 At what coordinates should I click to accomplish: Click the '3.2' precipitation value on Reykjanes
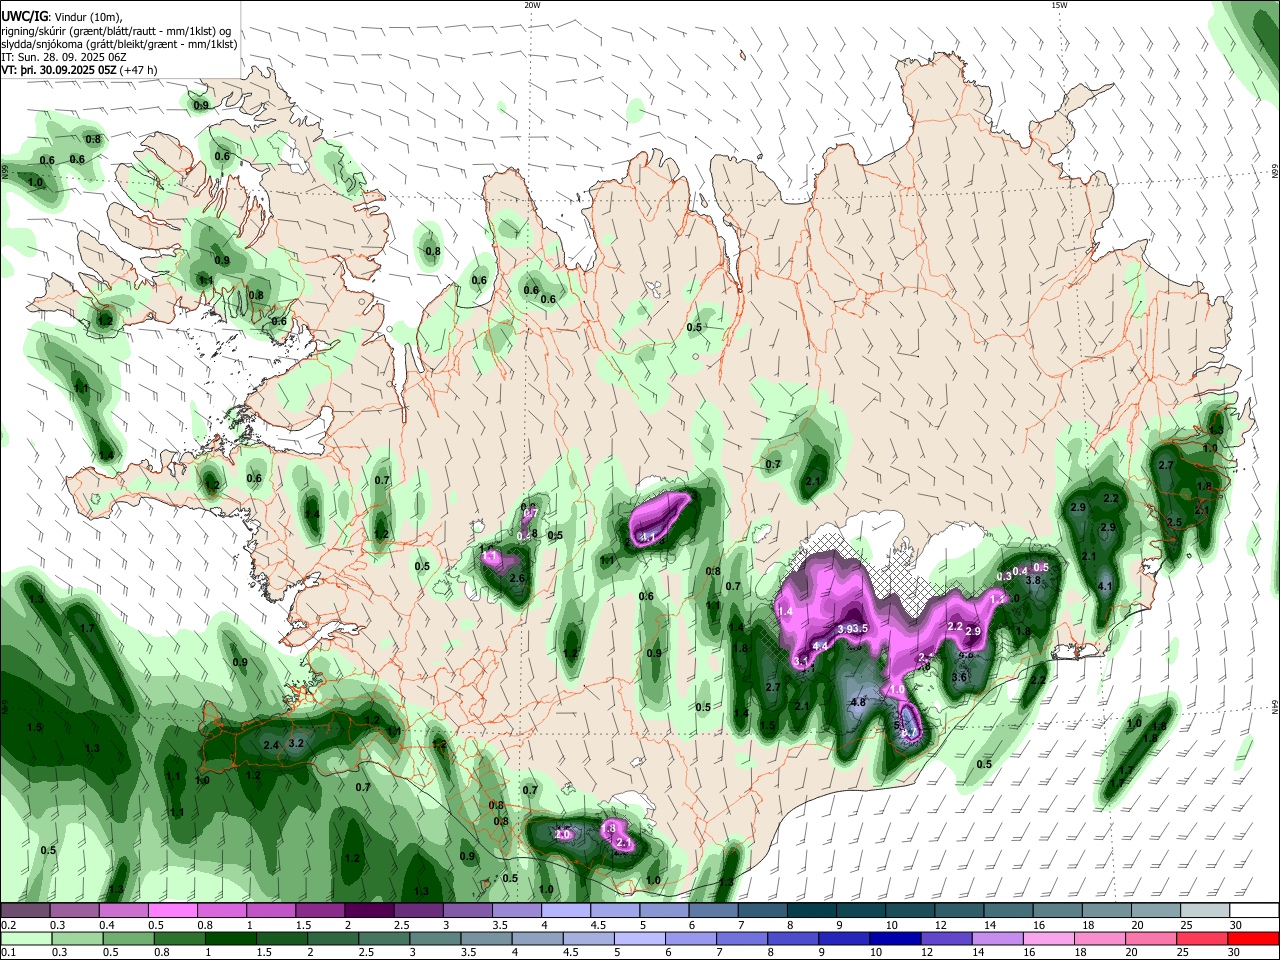click(296, 744)
